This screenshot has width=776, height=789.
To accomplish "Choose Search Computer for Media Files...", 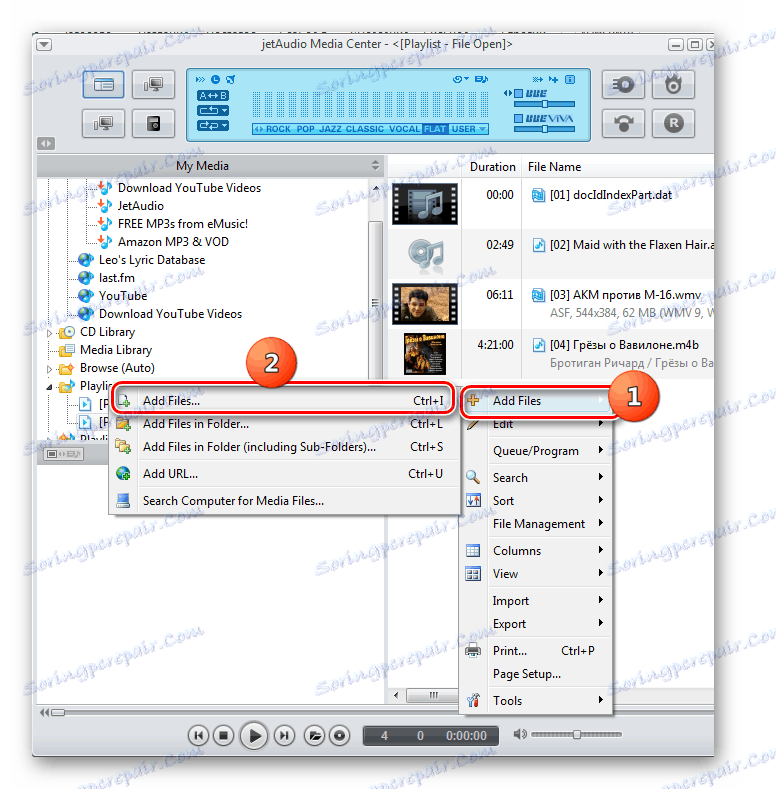I will click(283, 501).
